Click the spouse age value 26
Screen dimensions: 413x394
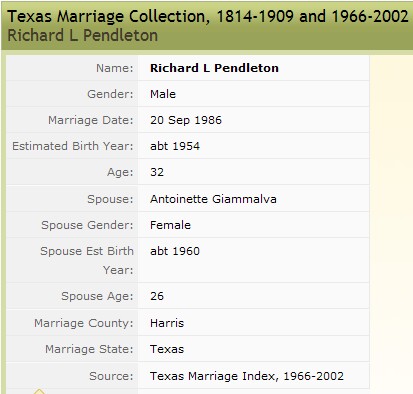[157, 296]
